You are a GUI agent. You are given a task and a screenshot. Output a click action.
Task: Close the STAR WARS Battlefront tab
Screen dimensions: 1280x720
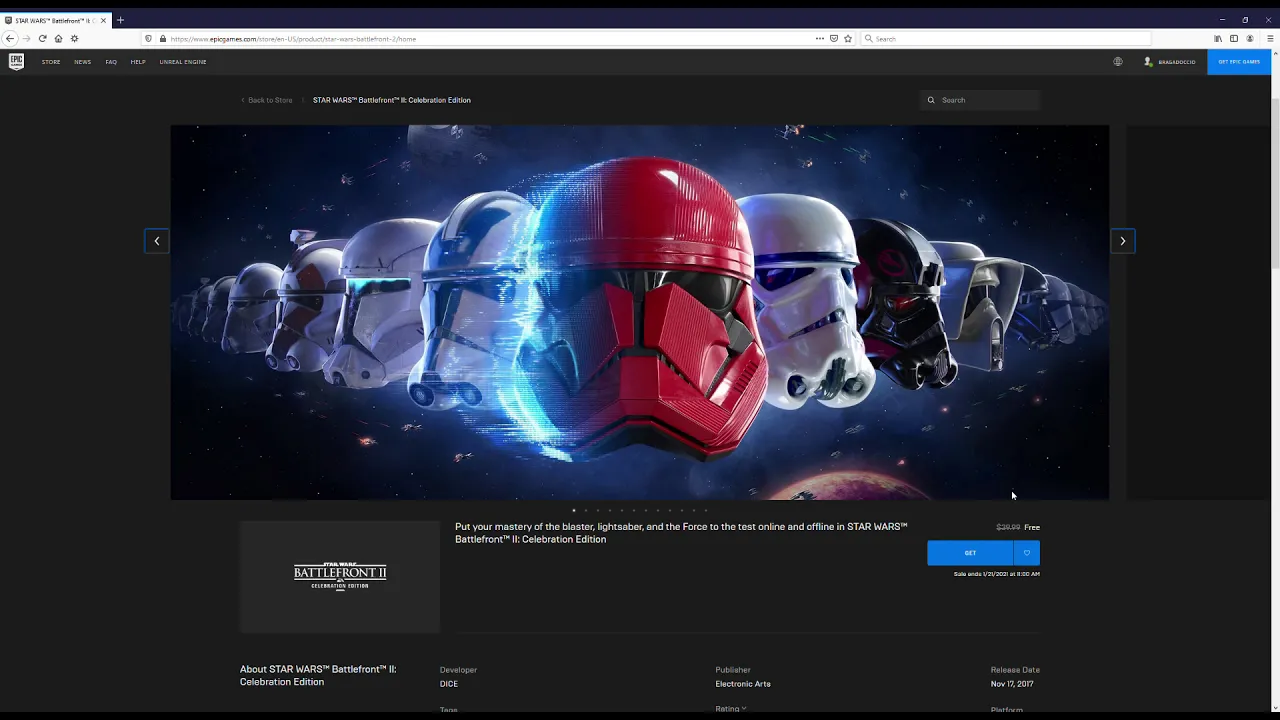pos(103,20)
